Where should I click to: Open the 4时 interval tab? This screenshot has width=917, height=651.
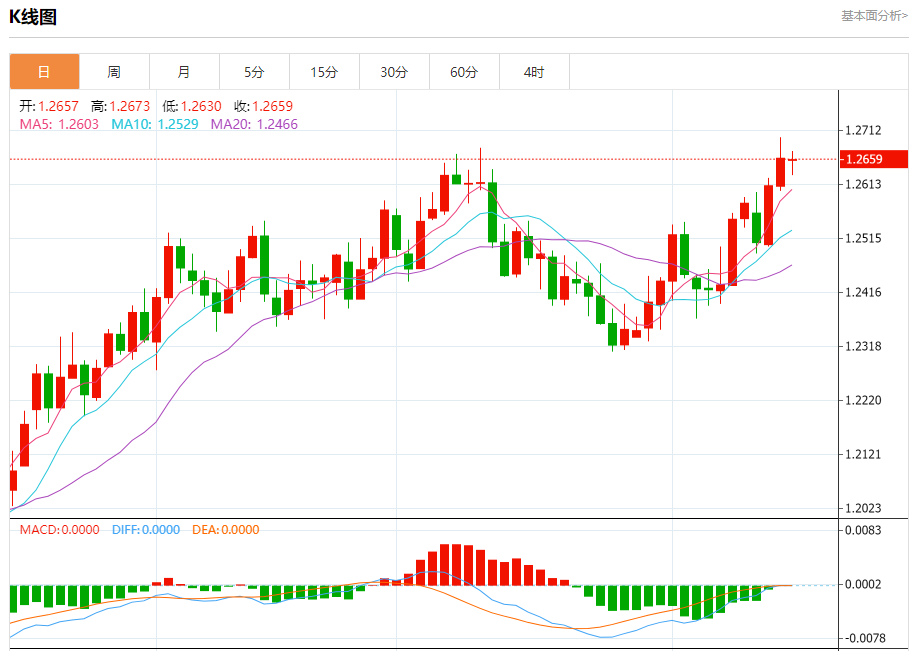(534, 72)
